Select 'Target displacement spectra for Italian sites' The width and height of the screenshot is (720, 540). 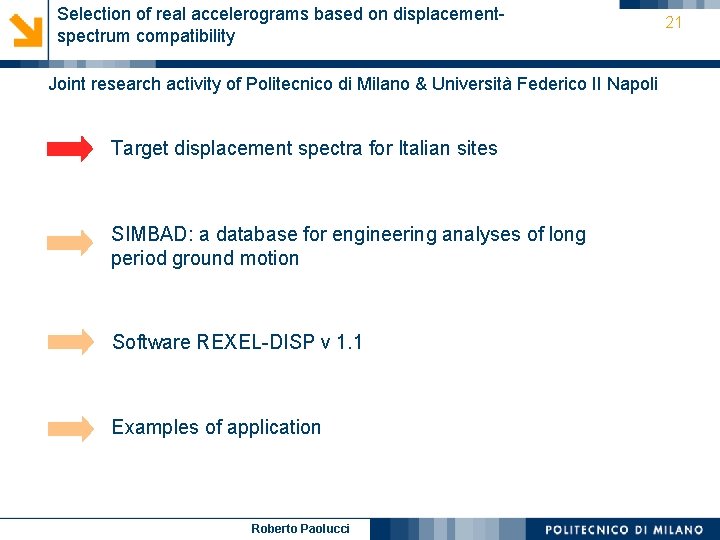point(304,148)
